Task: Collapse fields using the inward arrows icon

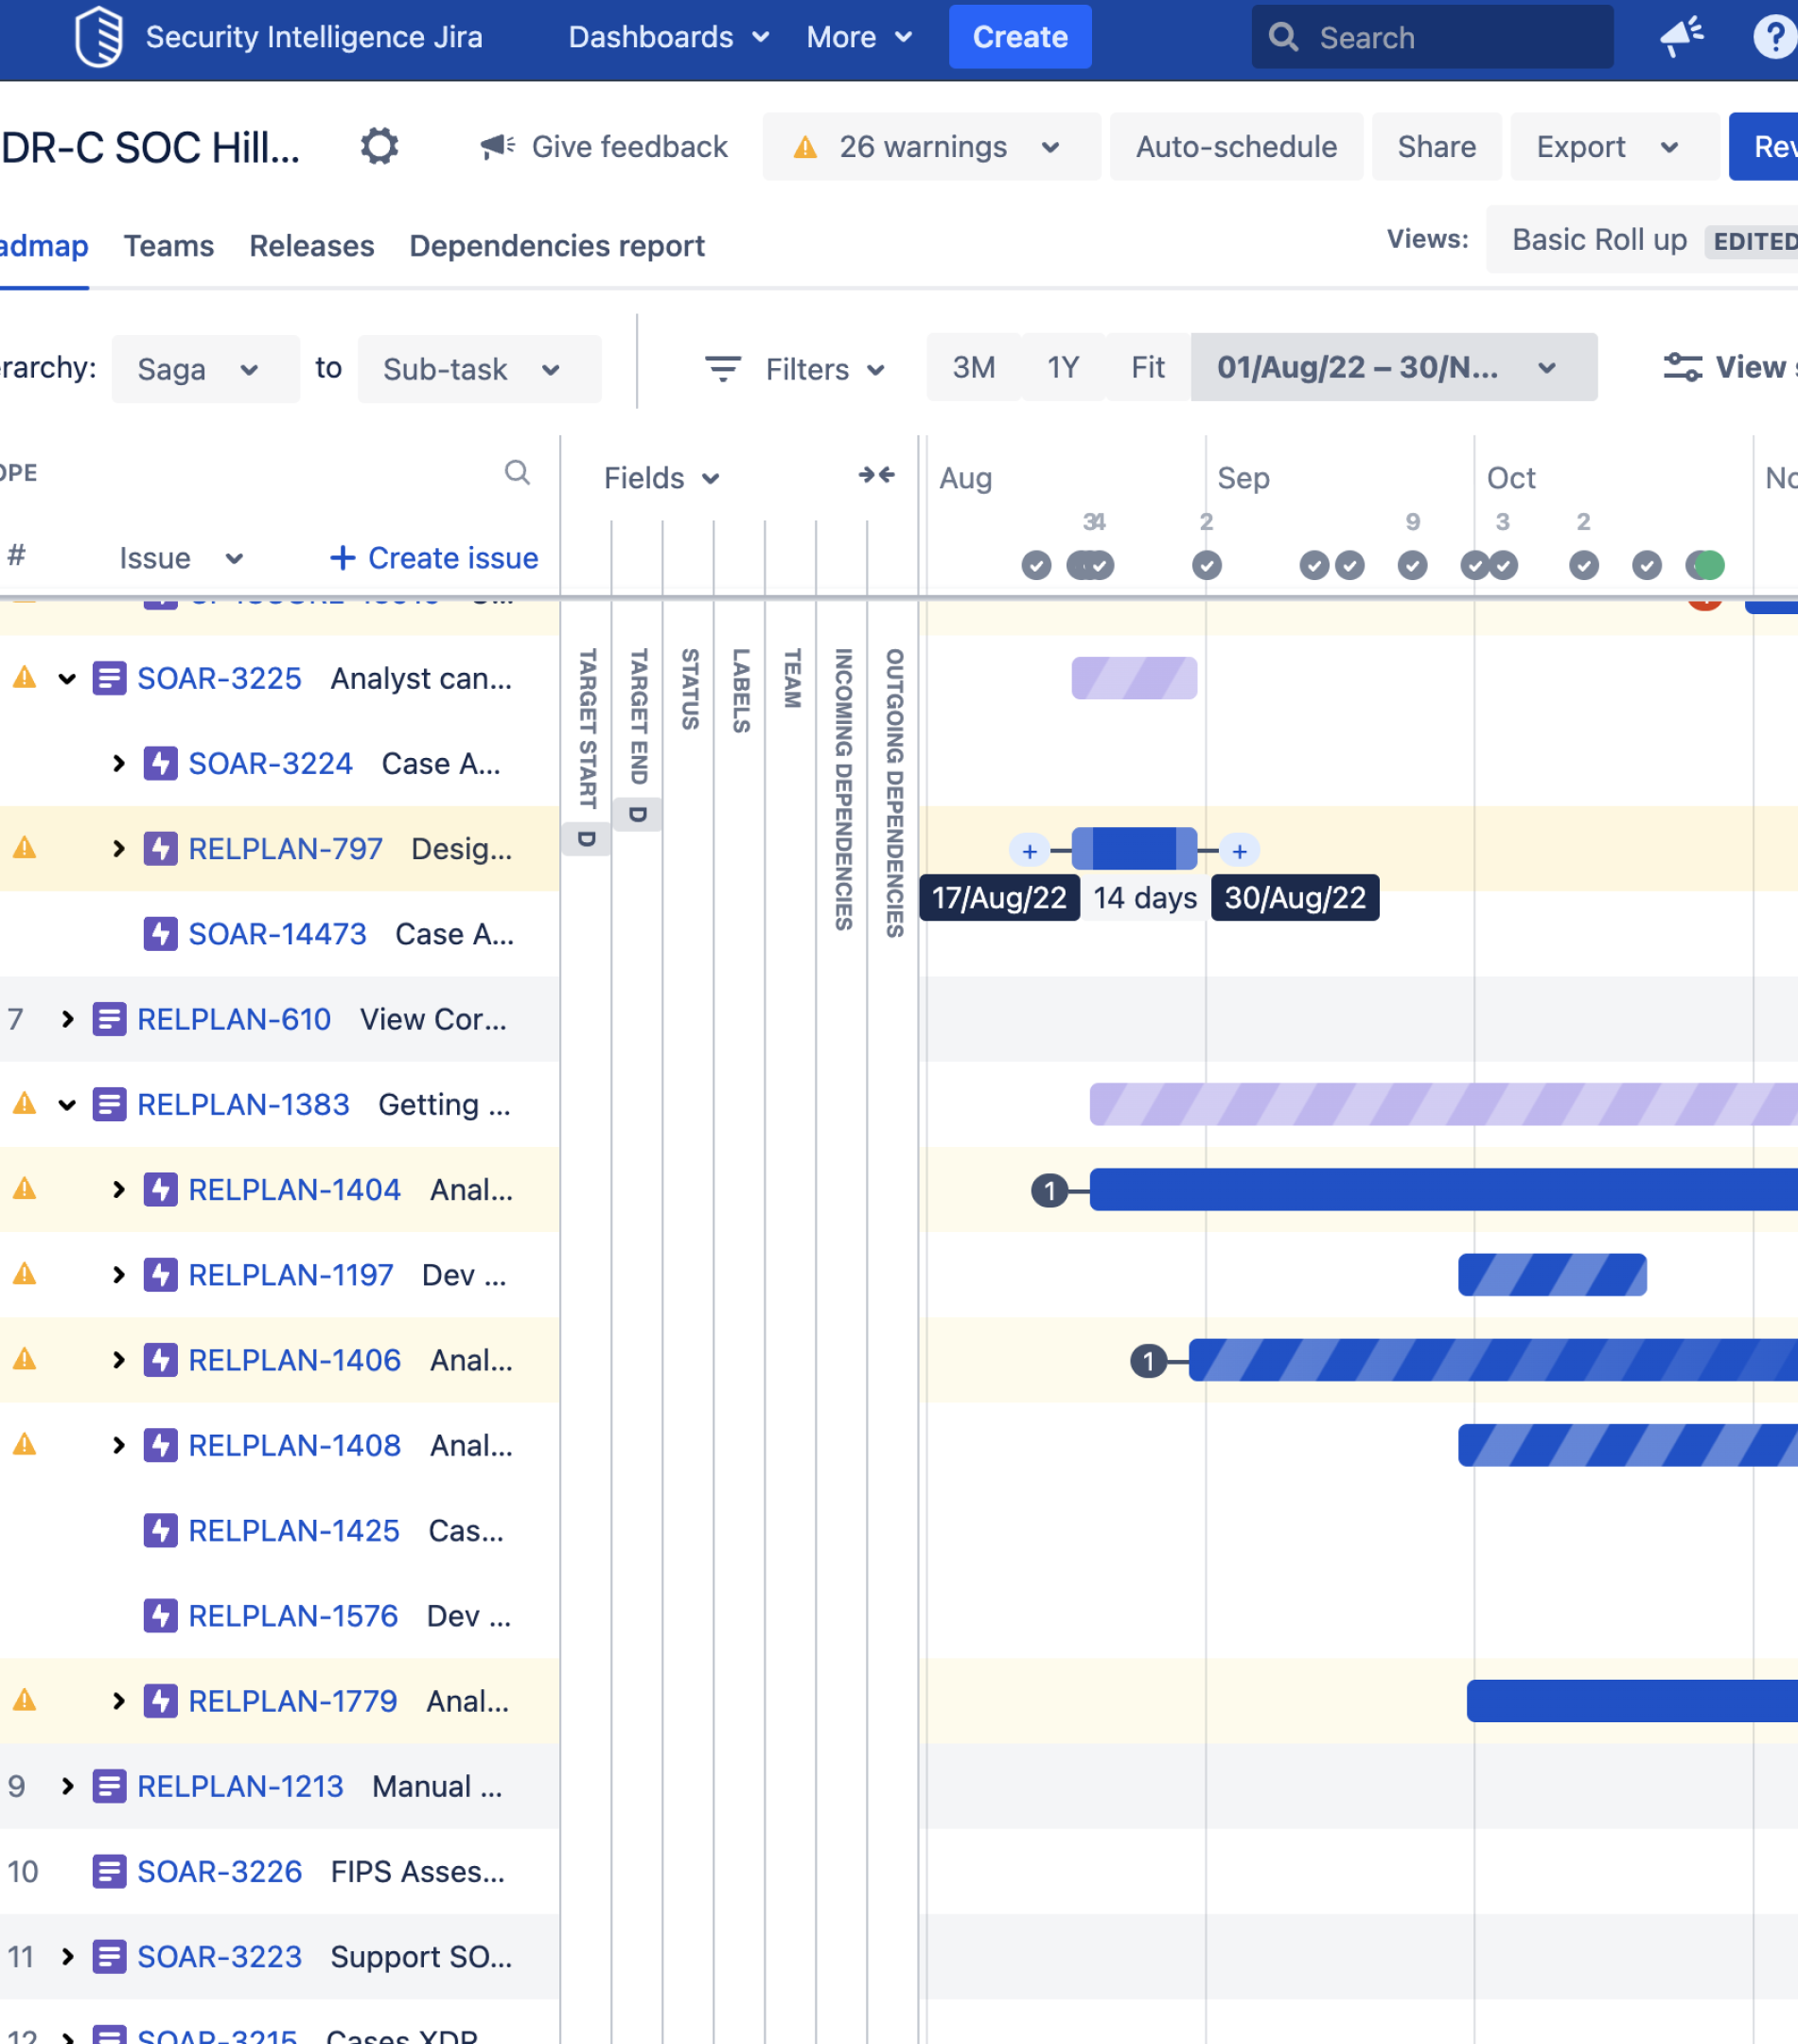Action: coord(876,475)
